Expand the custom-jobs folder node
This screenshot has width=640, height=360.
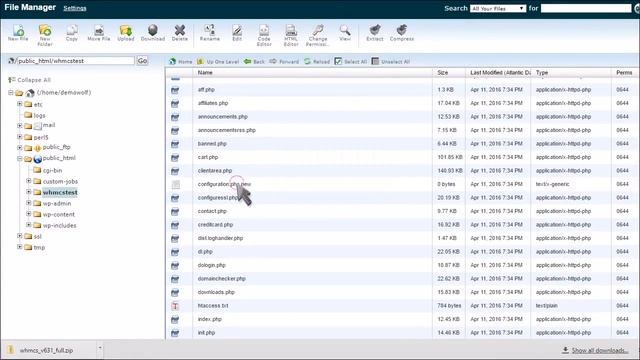pos(29,180)
